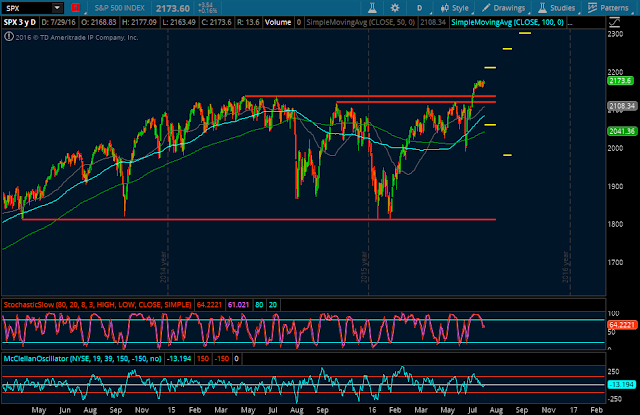Image resolution: width=640 pixels, height=415 pixels.
Task: Click the 17 year label on the time axis
Action: 573,410
